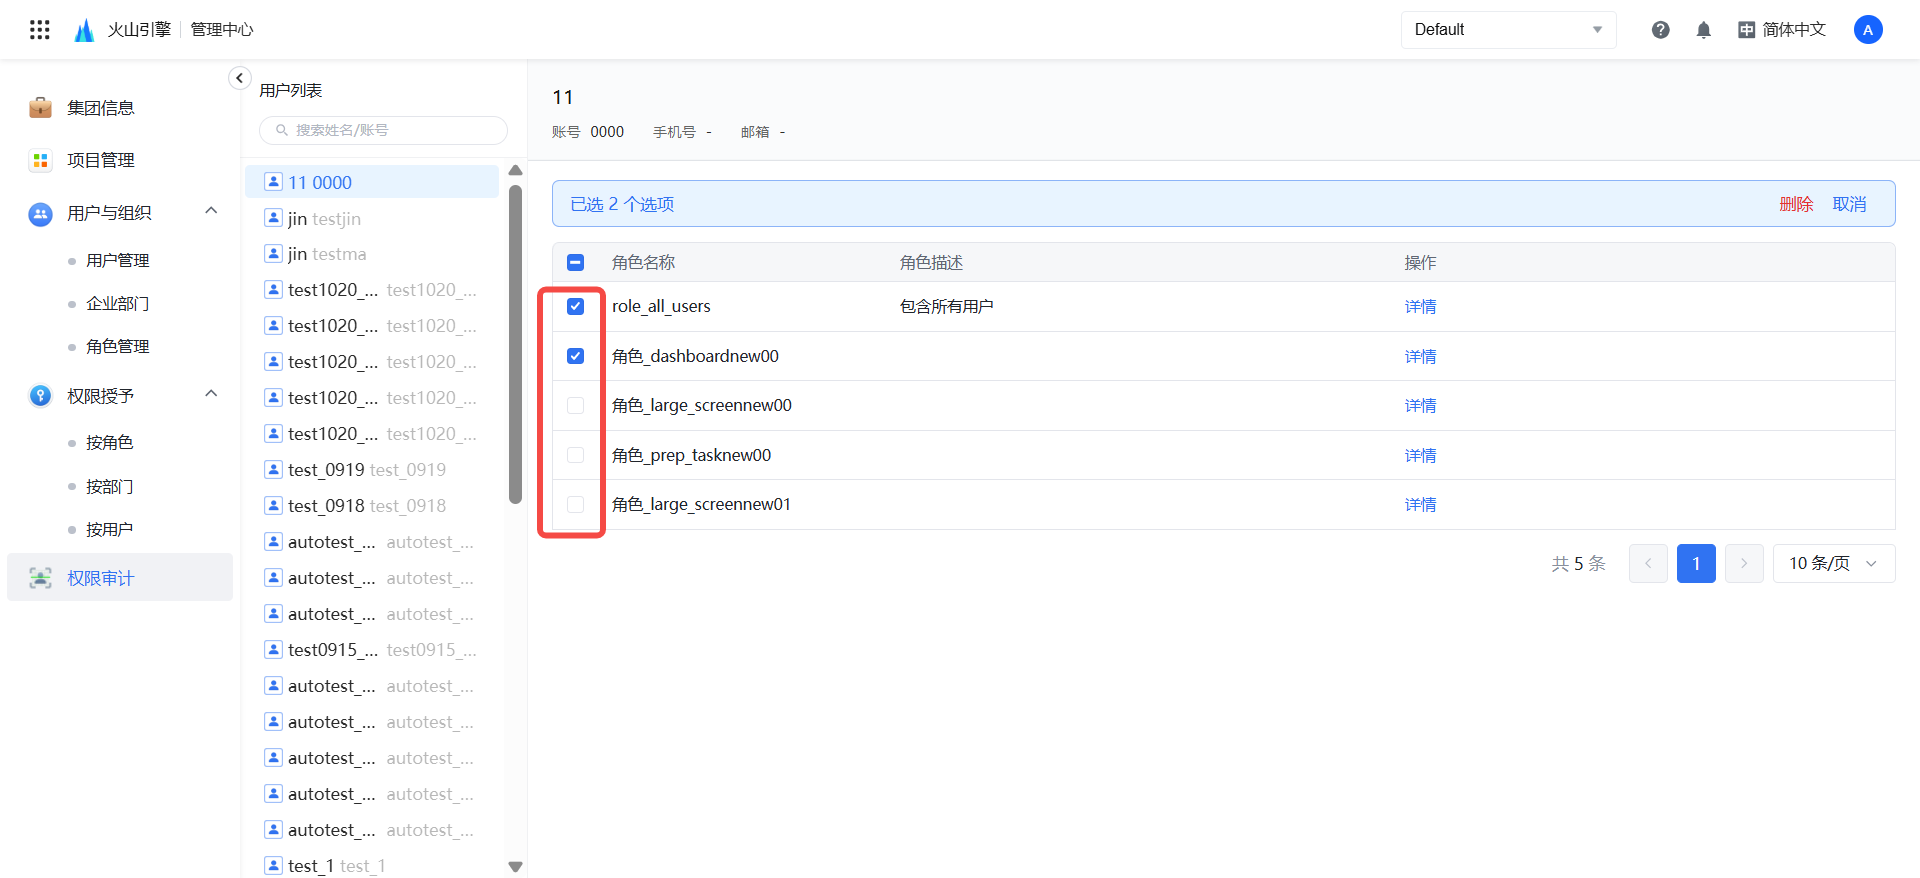Open the app launcher grid menu
The height and width of the screenshot is (878, 1920).
tap(40, 30)
